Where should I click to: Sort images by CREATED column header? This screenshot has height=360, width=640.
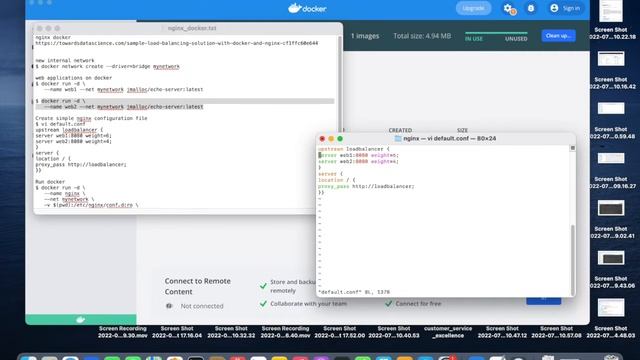click(400, 130)
